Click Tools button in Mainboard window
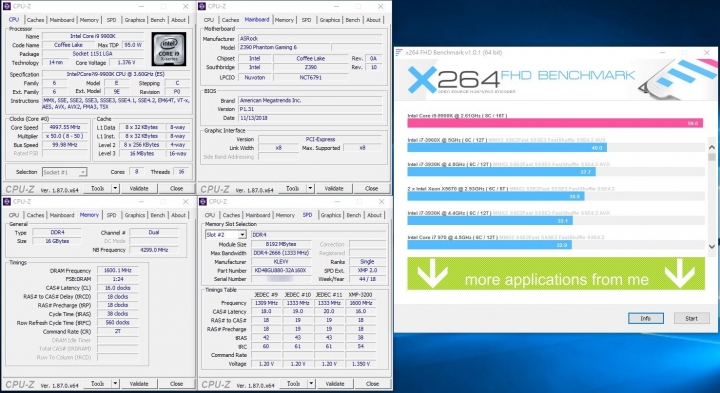The height and width of the screenshot is (393, 720). [x=292, y=188]
